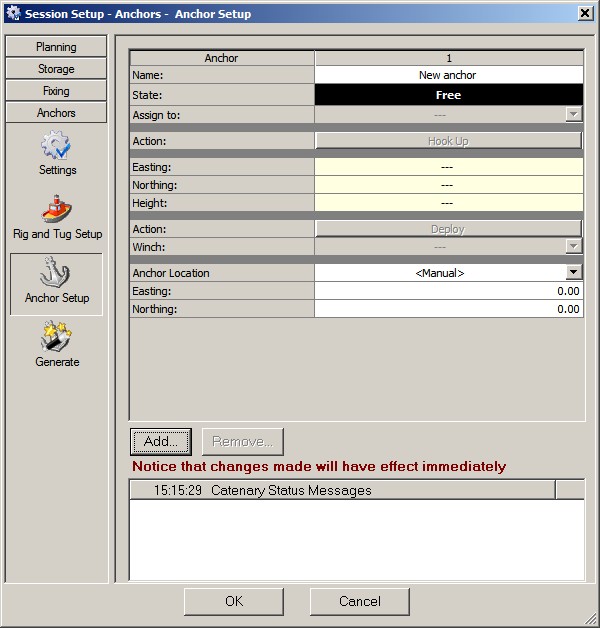Image resolution: width=600 pixels, height=628 pixels.
Task: Open the Generate icon in sidebar
Action: coord(57,338)
